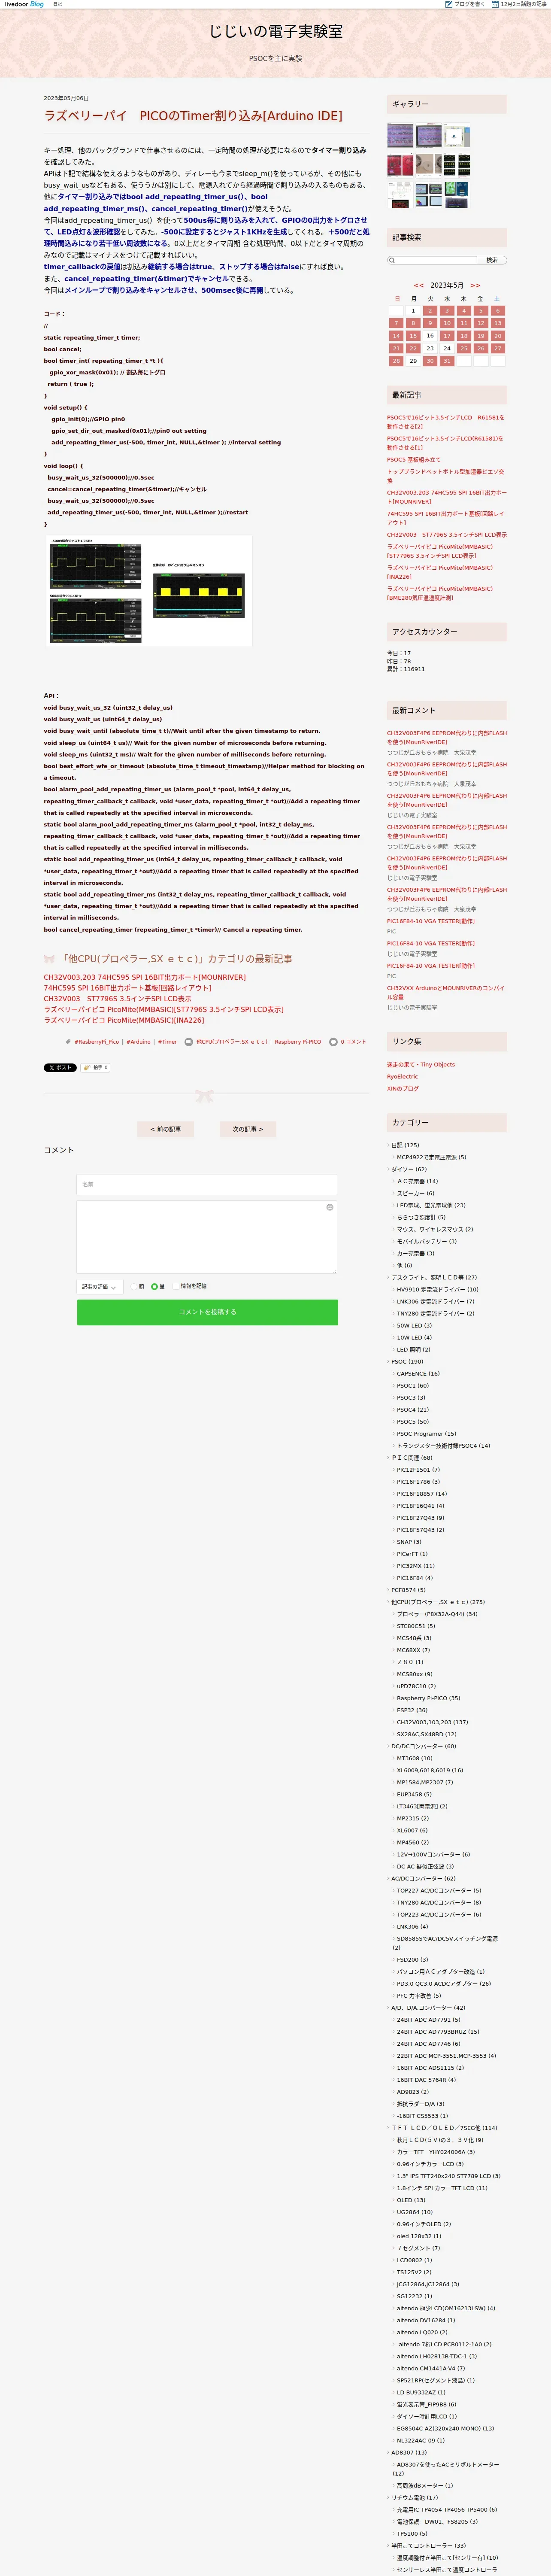The image size is (551, 2576).
Task: Click the ＜前の記事 button
Action: click(x=165, y=1129)
